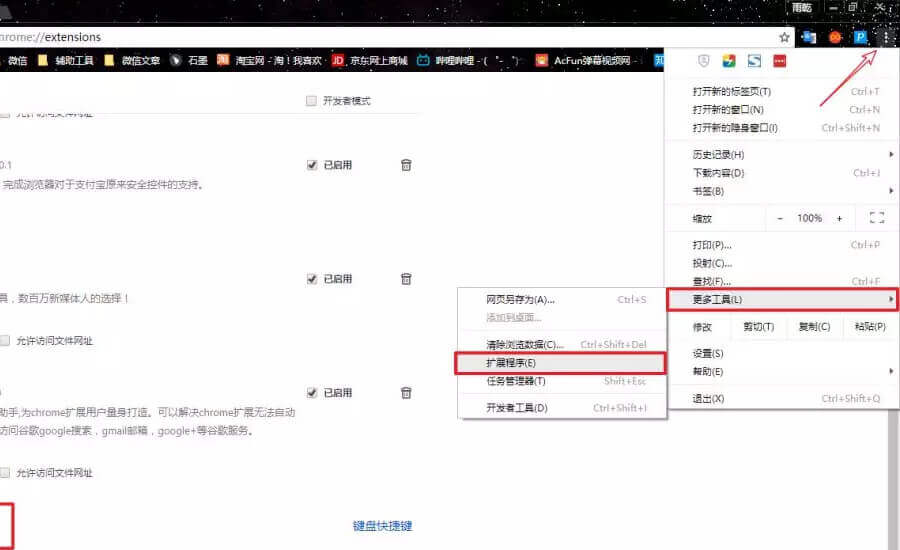The height and width of the screenshot is (550, 900).
Task: Open the Chrome three-dot menu button
Action: coord(886,37)
